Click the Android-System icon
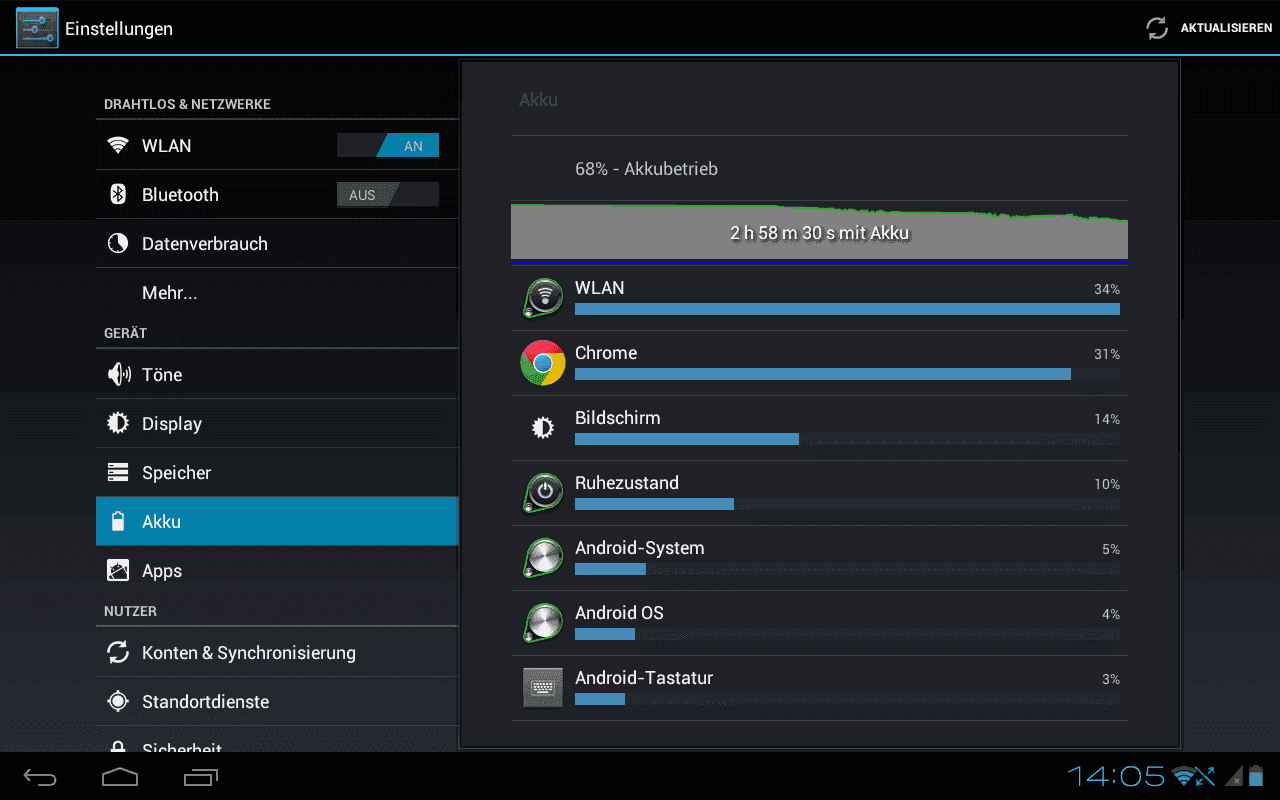1280x800 pixels. [543, 558]
